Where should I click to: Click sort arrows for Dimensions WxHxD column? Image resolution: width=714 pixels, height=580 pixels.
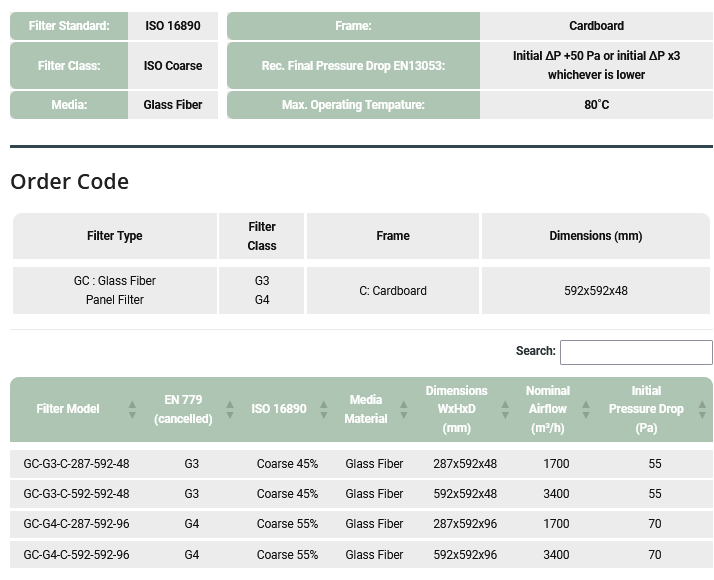pyautogui.click(x=505, y=410)
